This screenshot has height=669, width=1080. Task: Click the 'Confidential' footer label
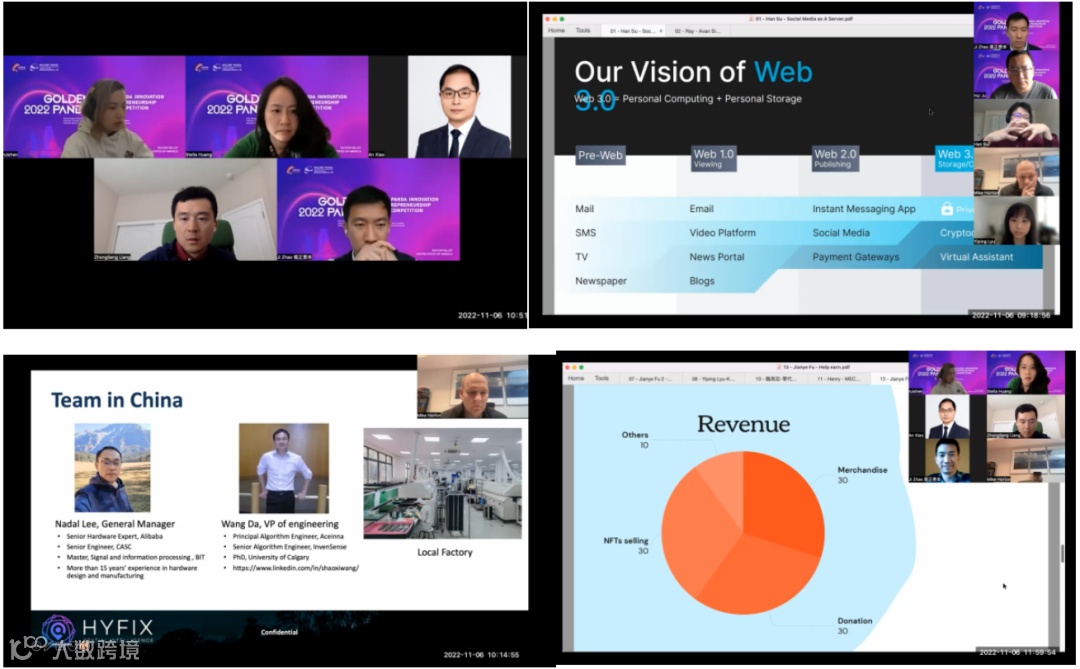coord(279,632)
